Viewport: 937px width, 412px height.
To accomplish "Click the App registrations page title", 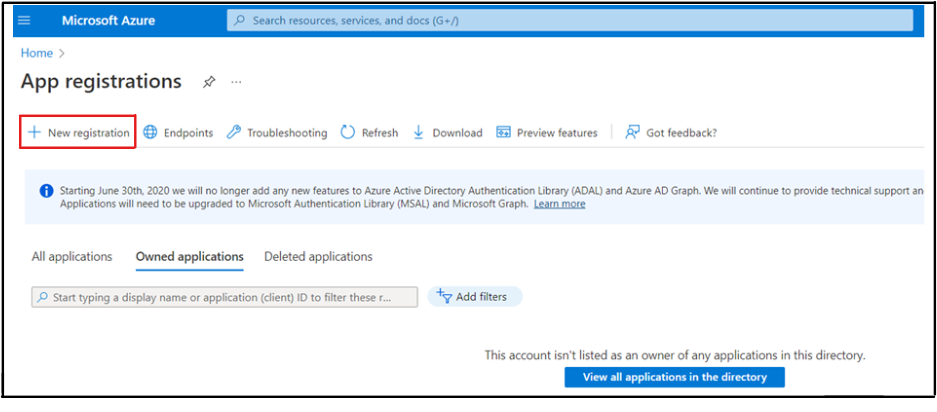I will coord(101,81).
